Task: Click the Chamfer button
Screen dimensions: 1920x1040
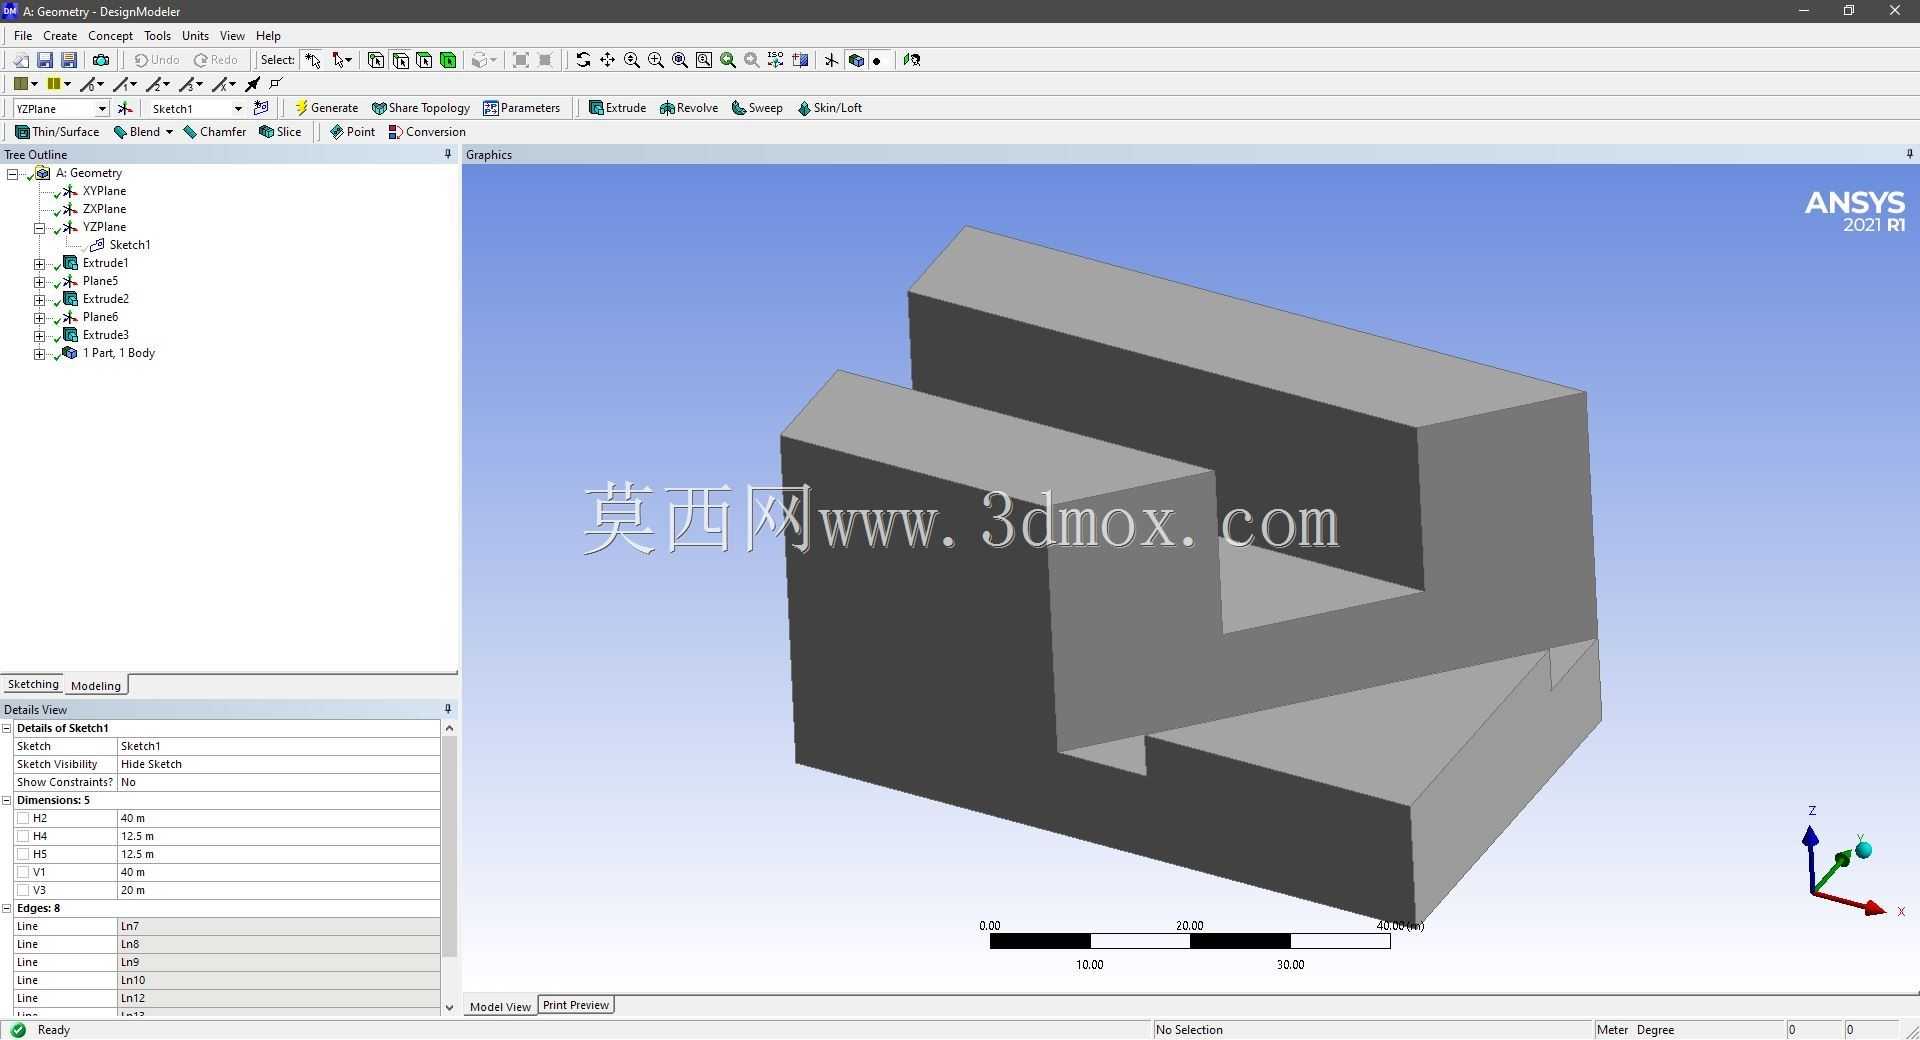Action: (x=214, y=132)
